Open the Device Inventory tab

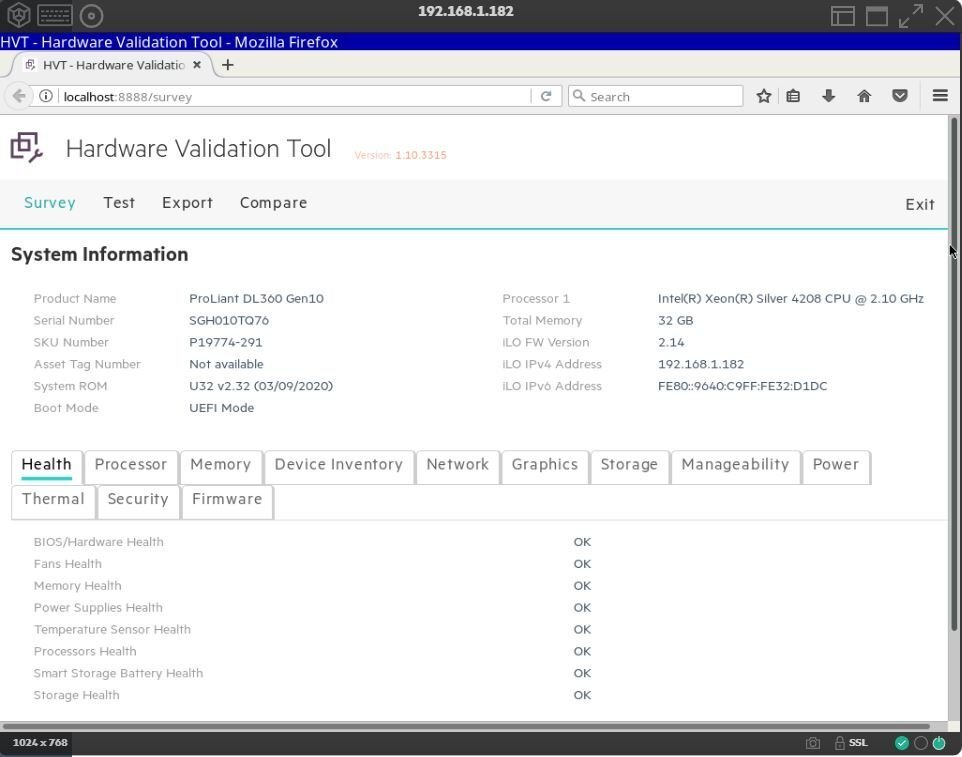pos(338,465)
